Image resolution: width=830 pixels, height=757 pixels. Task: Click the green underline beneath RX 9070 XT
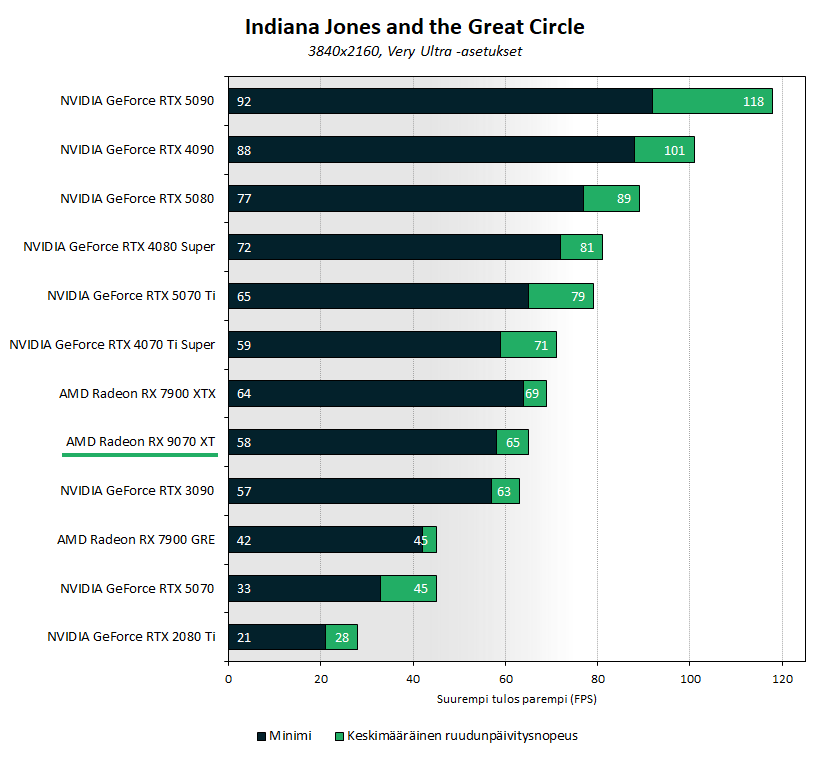click(140, 455)
